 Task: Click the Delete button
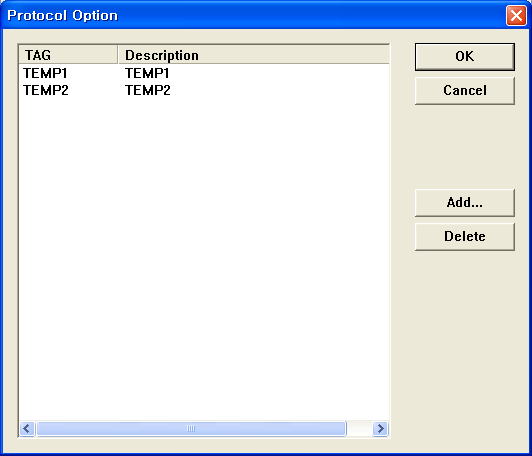pyautogui.click(x=464, y=236)
